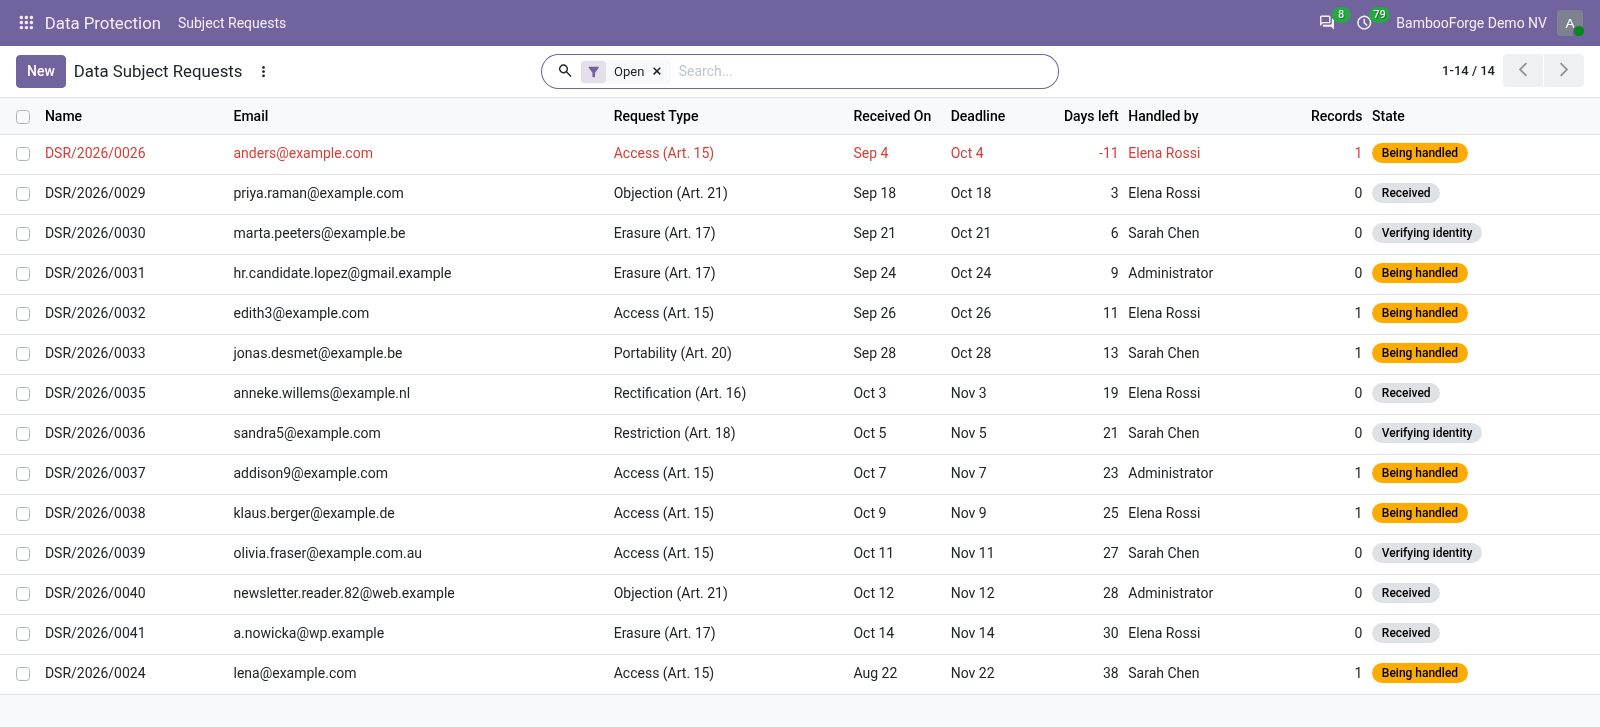Click into the Search input field

(860, 71)
